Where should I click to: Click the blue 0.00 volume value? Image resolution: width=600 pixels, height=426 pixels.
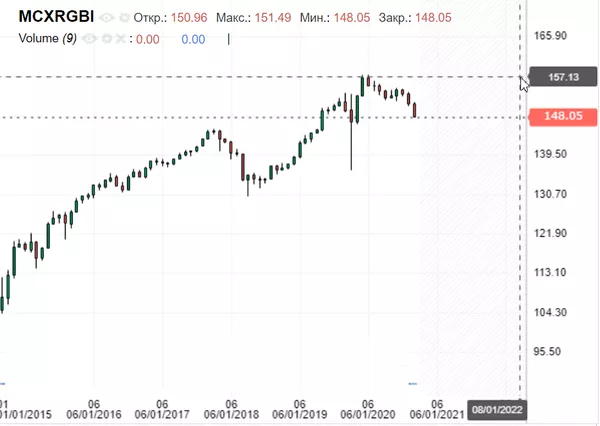tap(193, 39)
